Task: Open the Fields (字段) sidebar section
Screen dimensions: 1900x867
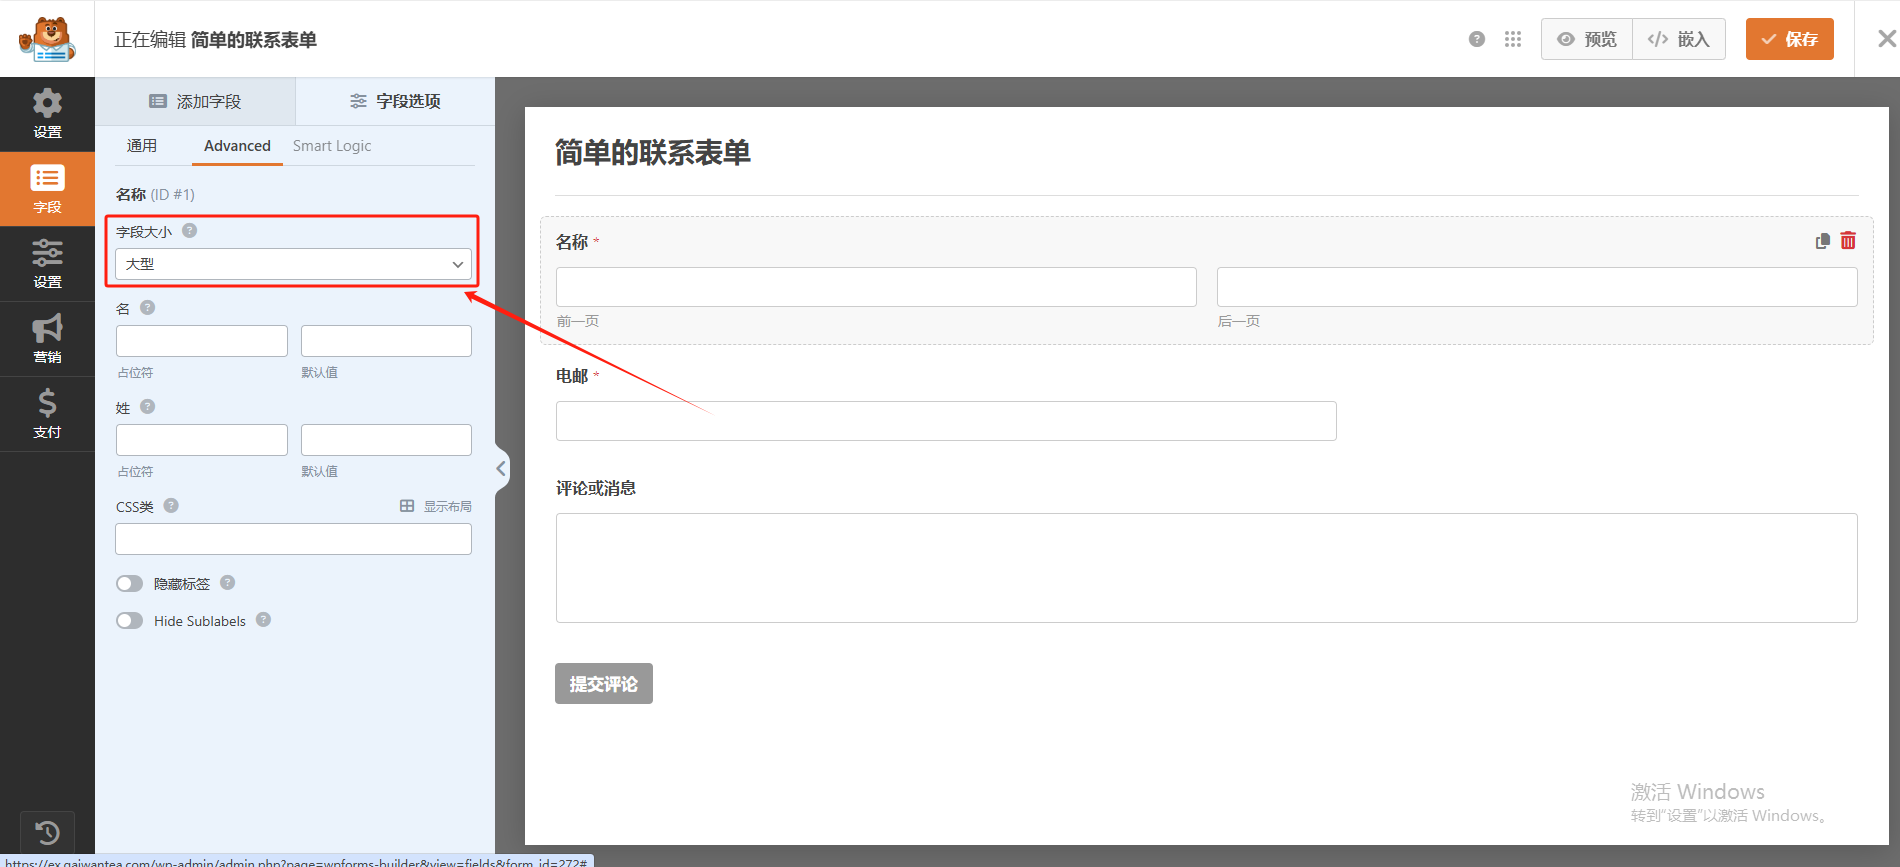Action: click(x=47, y=189)
